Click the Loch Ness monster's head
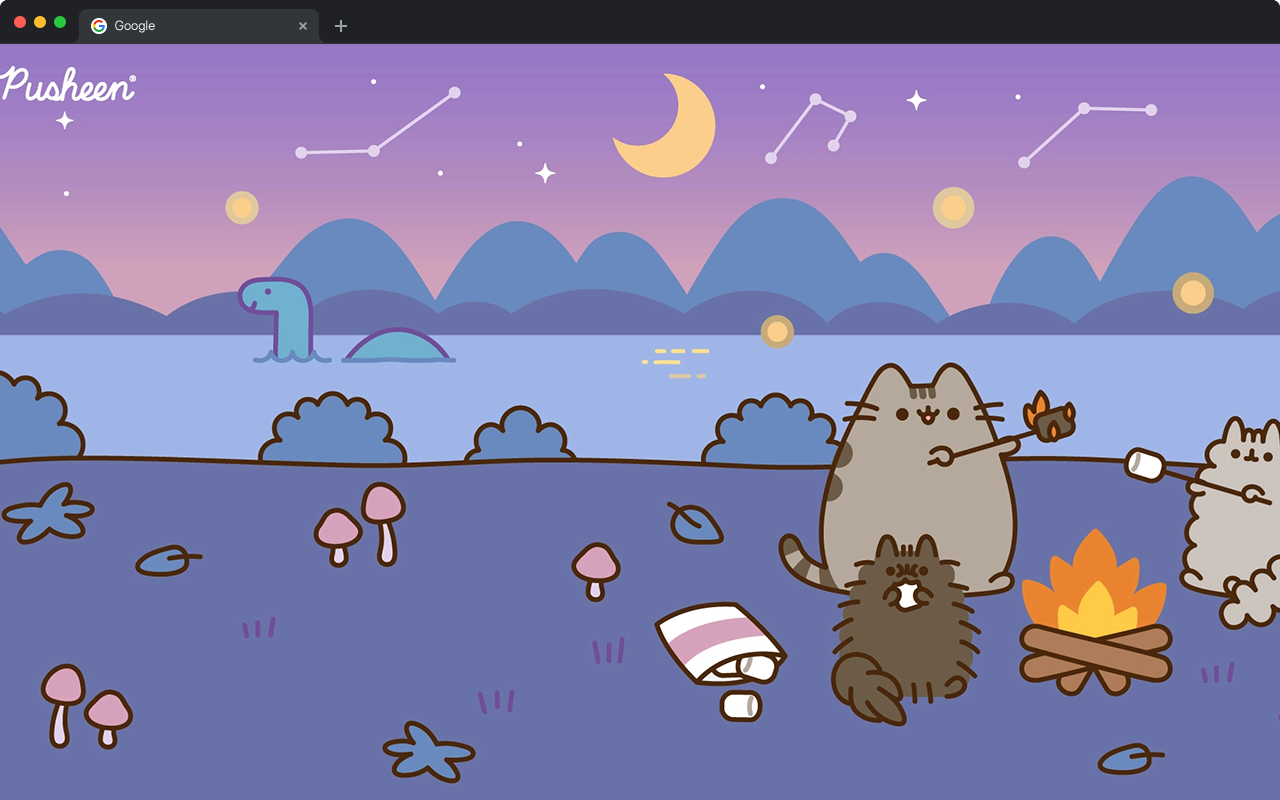 click(x=268, y=297)
